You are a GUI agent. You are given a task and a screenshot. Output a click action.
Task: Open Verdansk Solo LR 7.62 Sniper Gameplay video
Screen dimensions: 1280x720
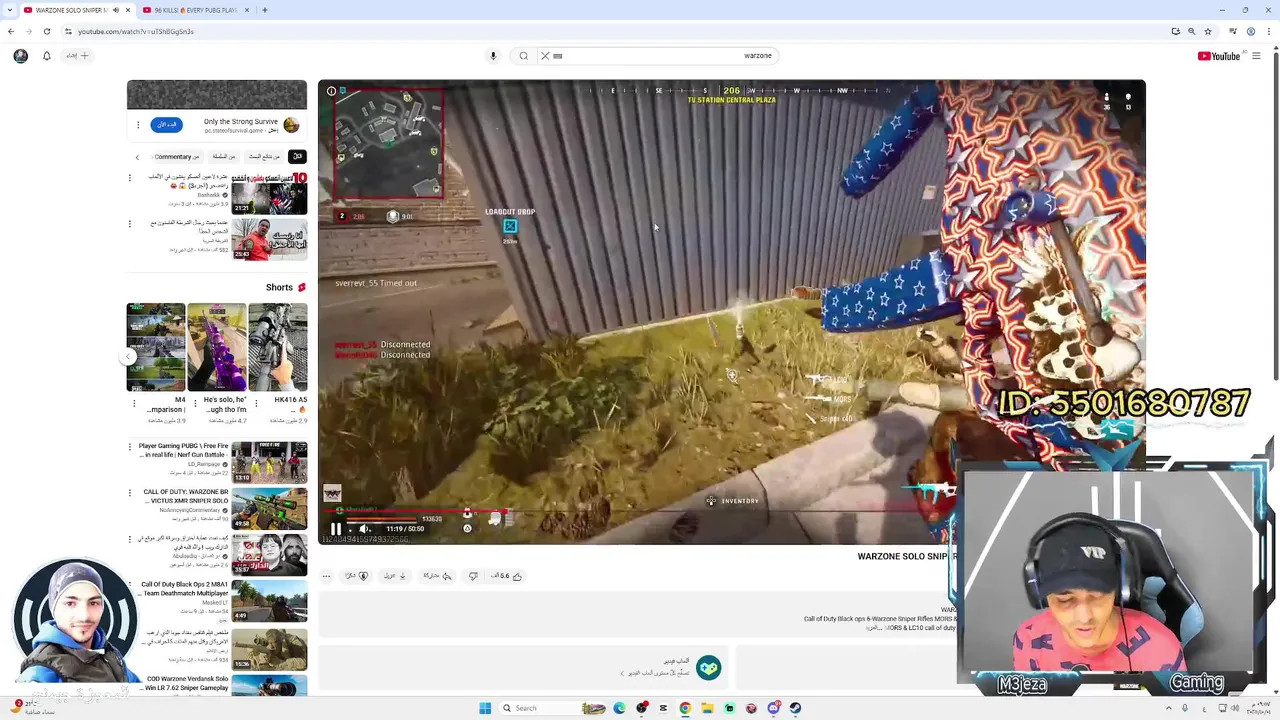click(269, 686)
